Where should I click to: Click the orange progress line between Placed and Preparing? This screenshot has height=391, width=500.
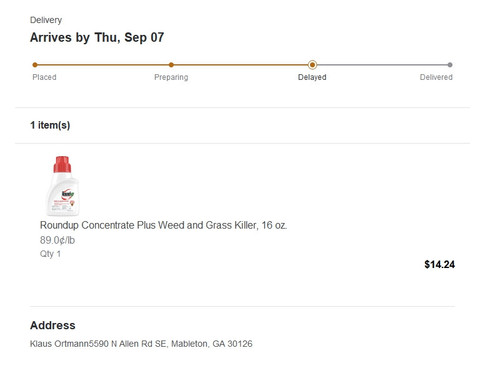(x=103, y=65)
